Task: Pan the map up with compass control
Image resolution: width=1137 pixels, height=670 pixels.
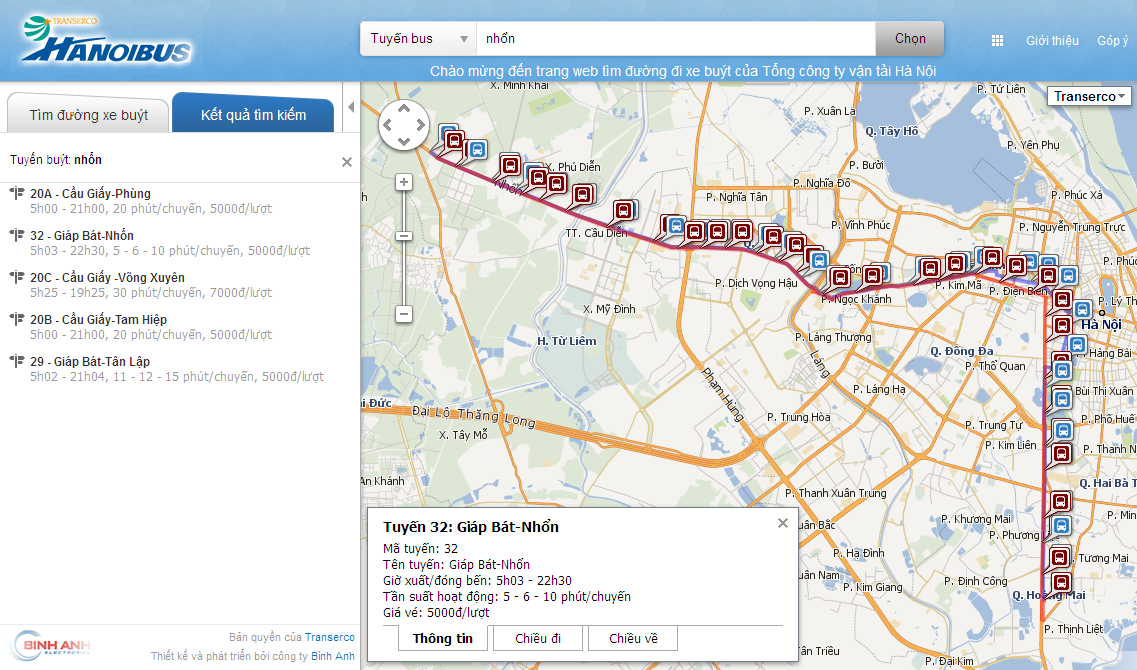Action: pos(404,109)
